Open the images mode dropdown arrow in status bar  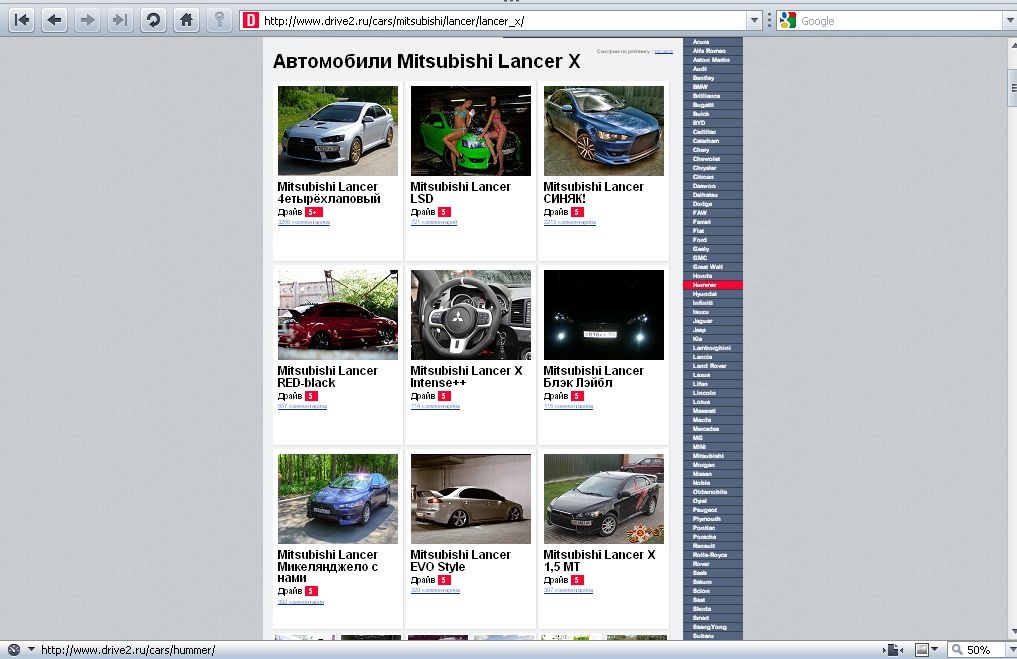pyautogui.click(x=935, y=649)
